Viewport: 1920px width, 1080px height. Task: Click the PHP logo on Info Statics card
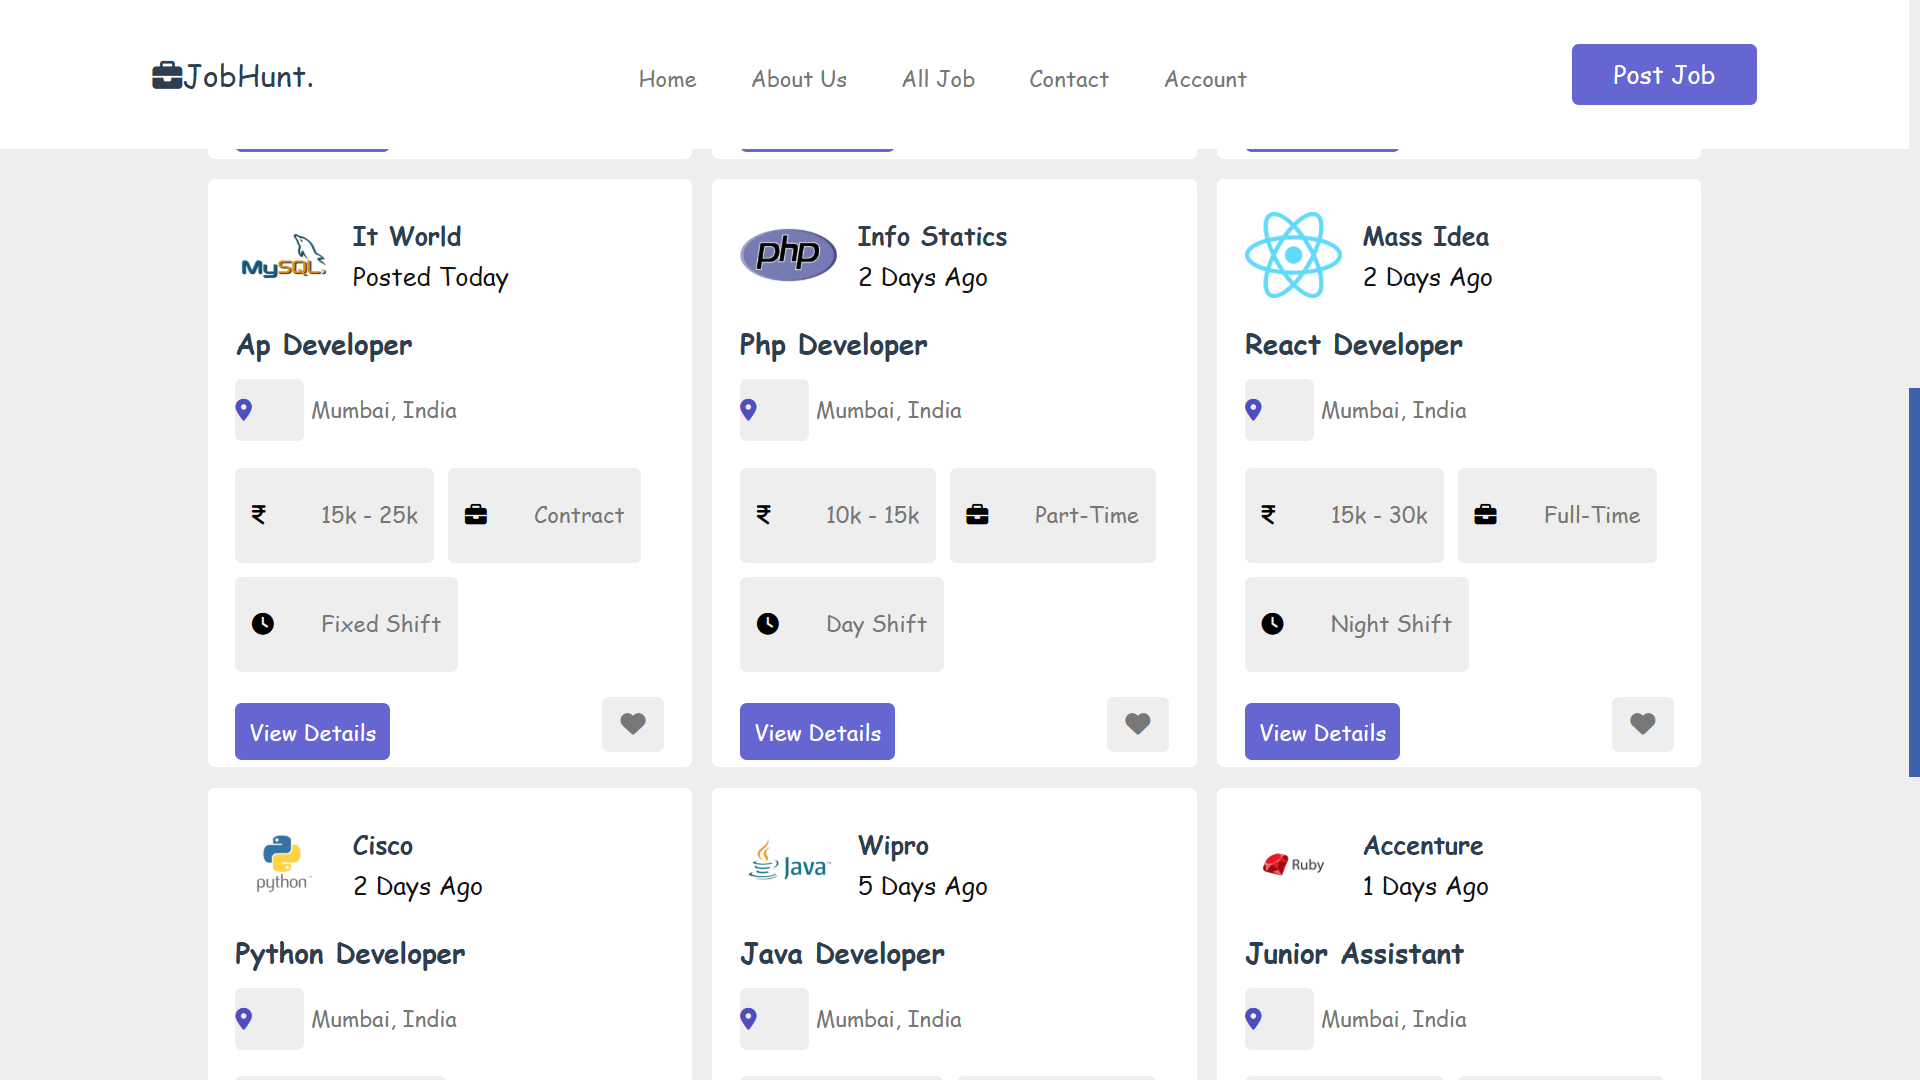(x=788, y=254)
